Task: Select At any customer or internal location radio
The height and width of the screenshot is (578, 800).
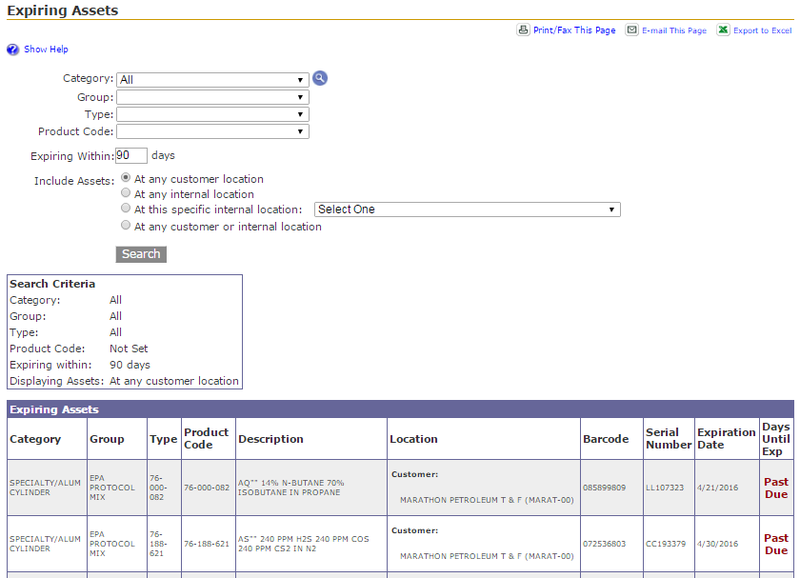Action: (x=126, y=225)
